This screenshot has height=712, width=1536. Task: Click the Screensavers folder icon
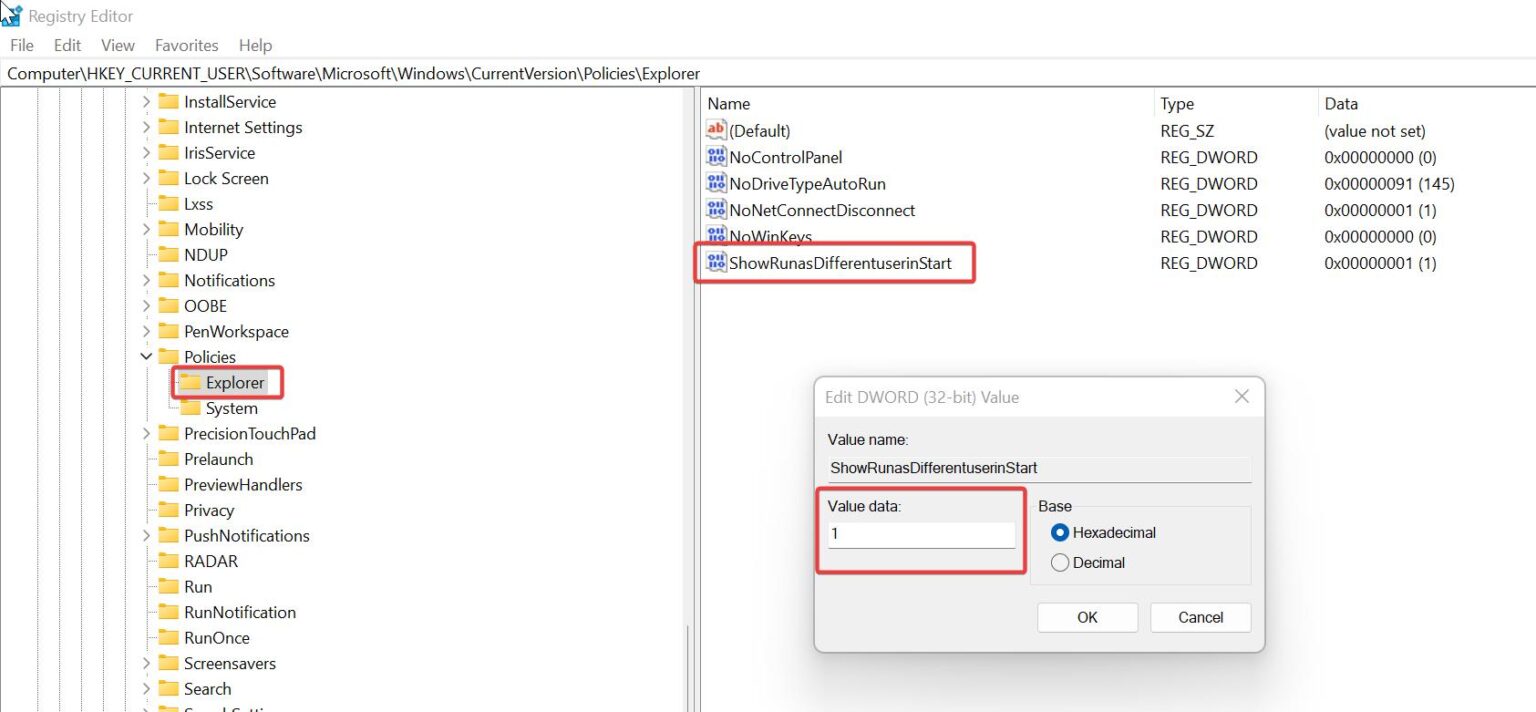168,663
